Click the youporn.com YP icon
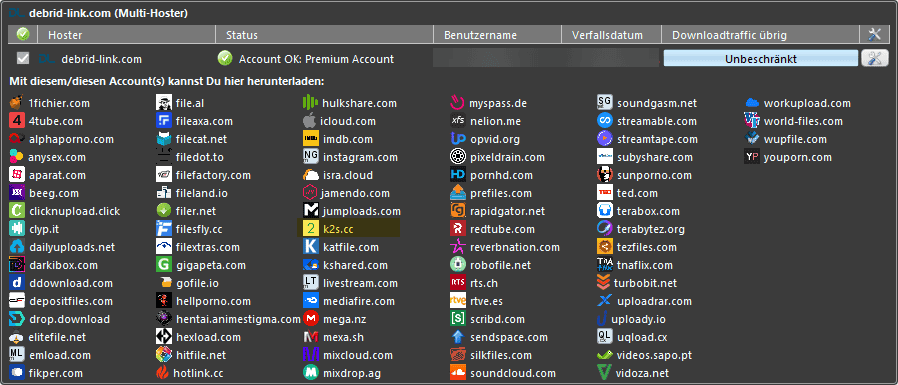The height and width of the screenshot is (385, 898). tap(752, 157)
